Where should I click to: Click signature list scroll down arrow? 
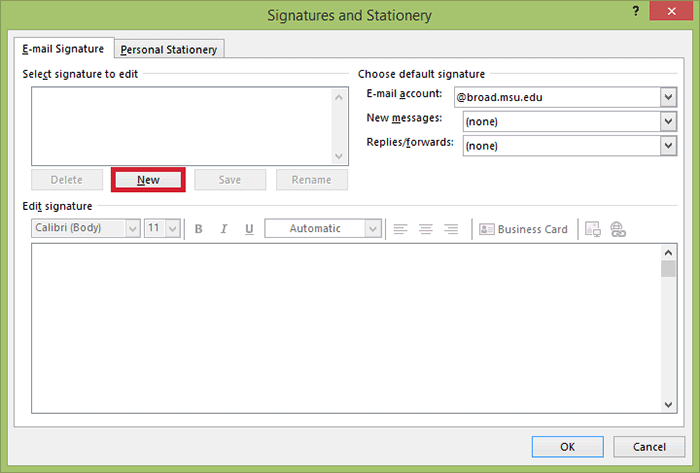339,156
